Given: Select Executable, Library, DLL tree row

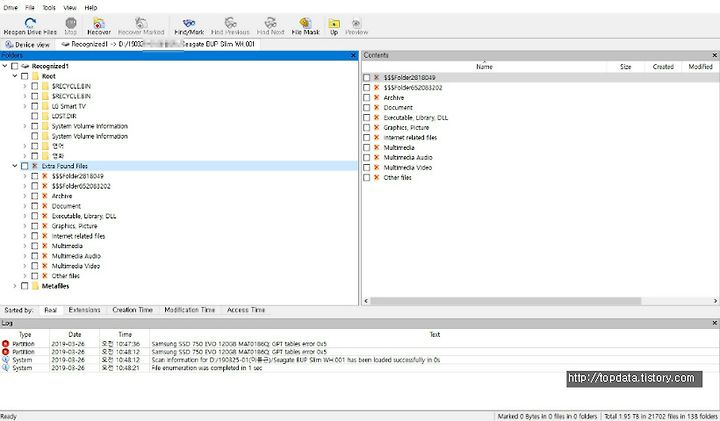Looking at the screenshot, I should click(84, 216).
